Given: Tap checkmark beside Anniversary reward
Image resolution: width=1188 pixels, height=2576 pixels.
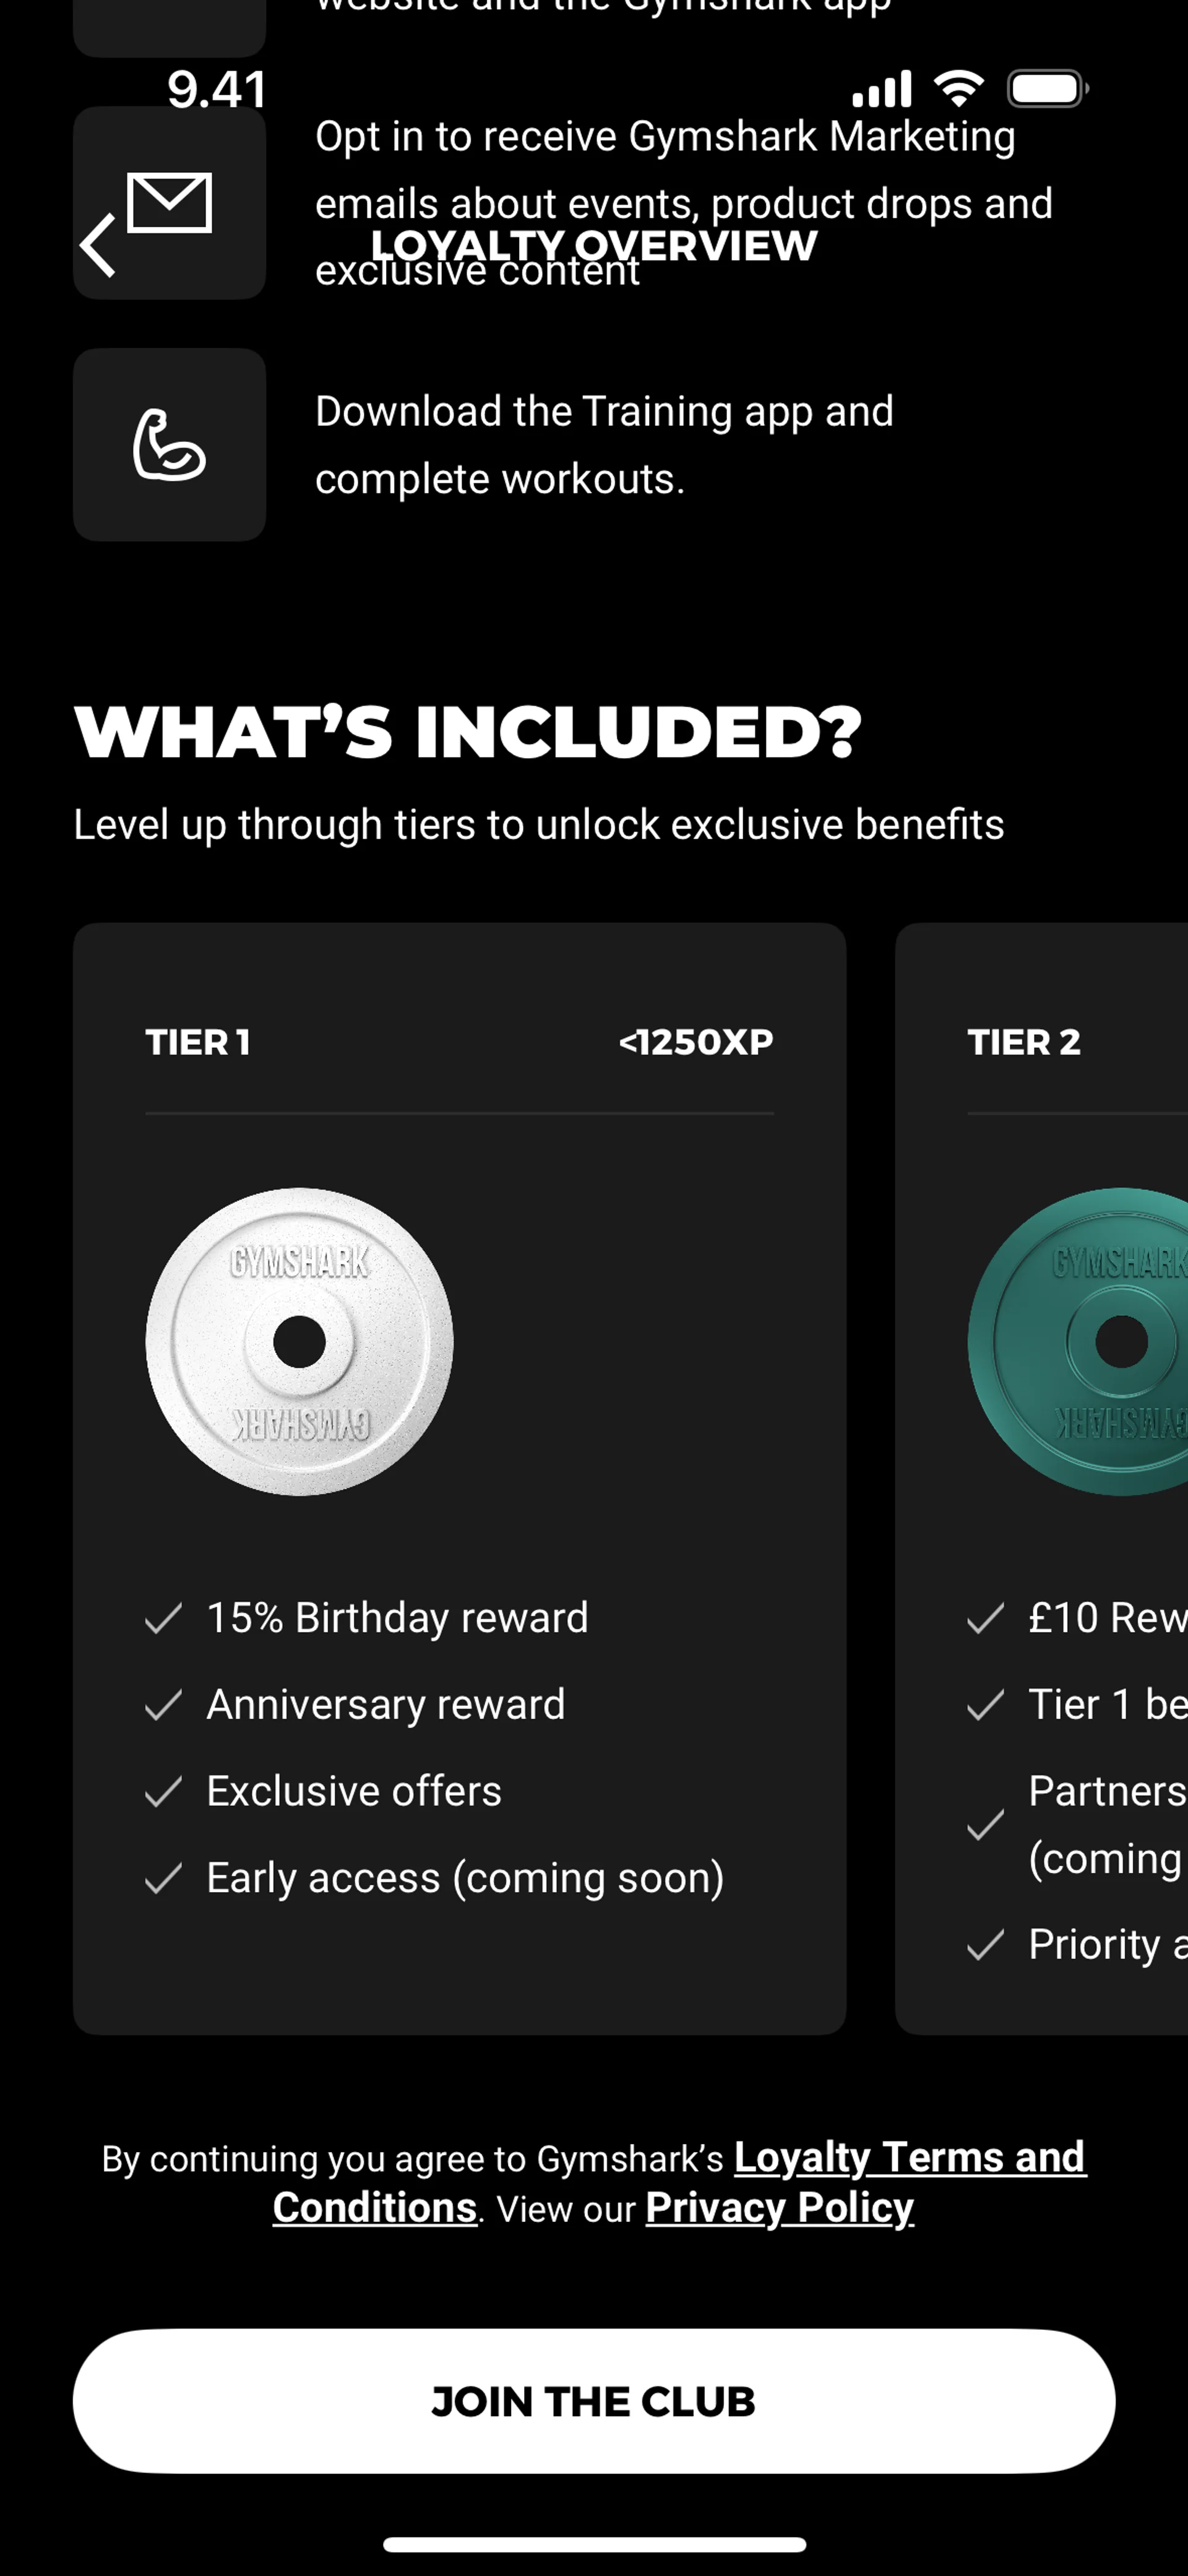Looking at the screenshot, I should [163, 1704].
